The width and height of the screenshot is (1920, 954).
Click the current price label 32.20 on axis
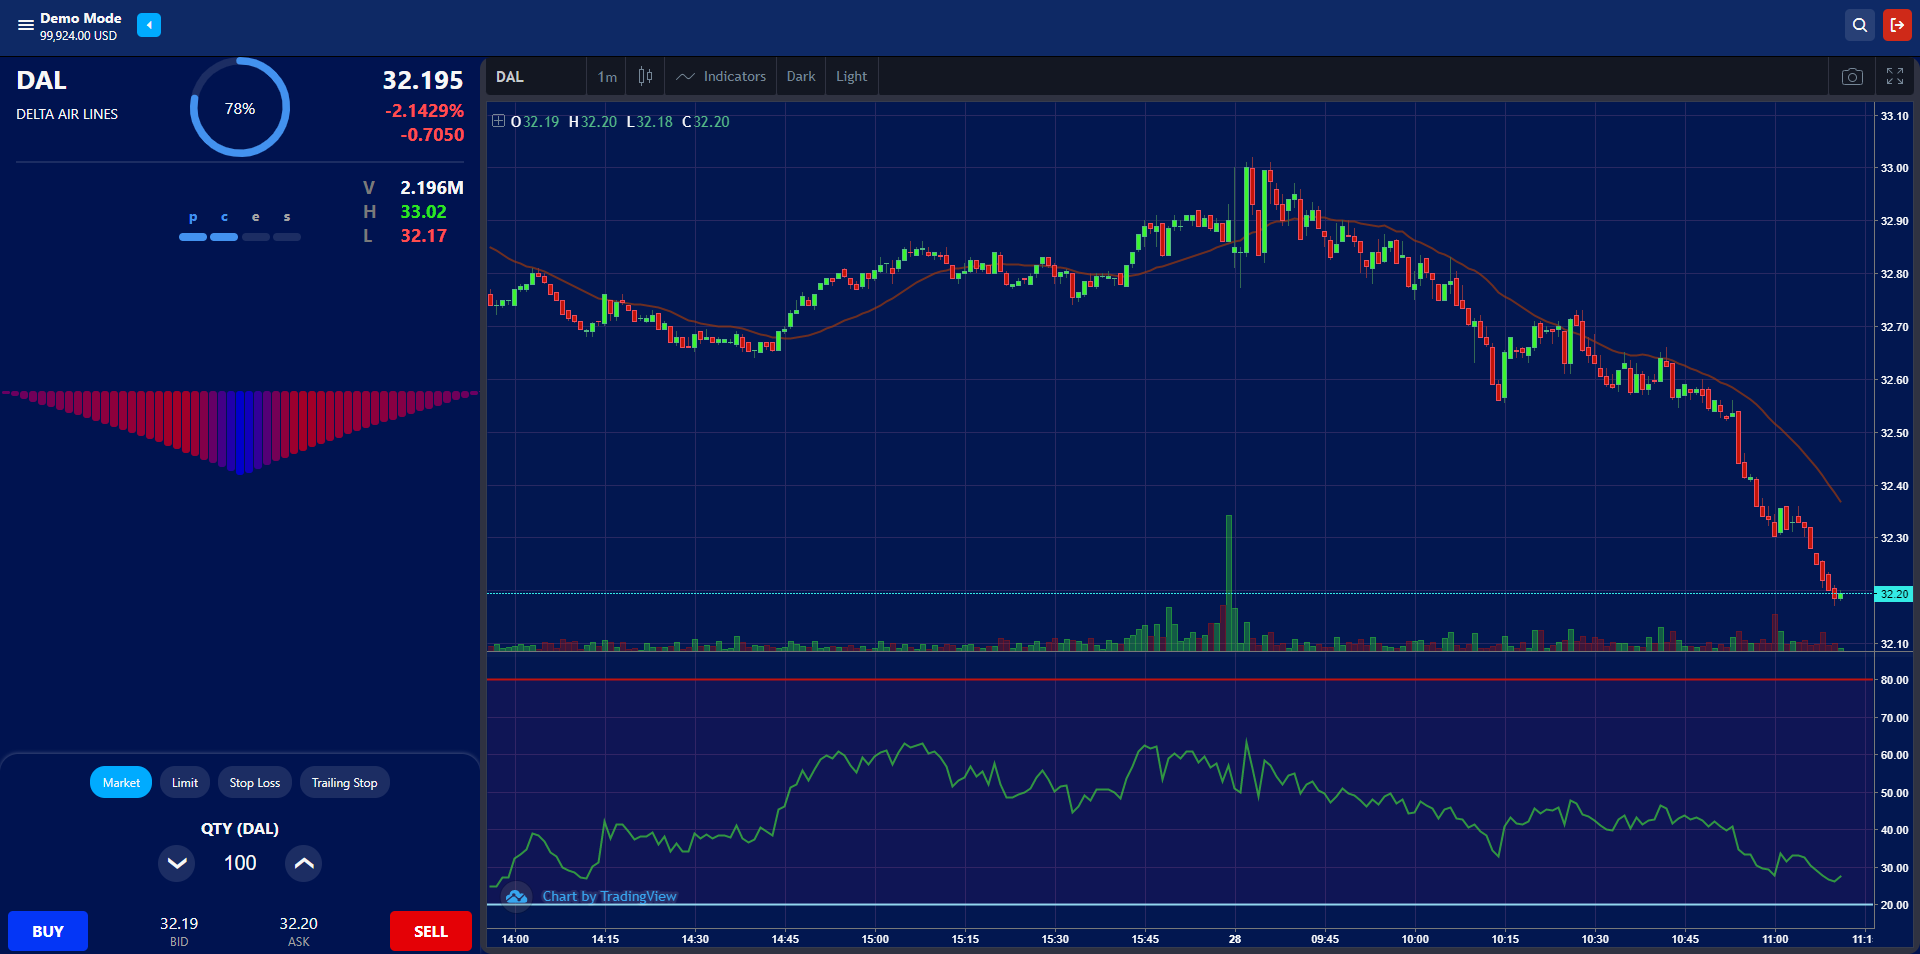coord(1894,594)
